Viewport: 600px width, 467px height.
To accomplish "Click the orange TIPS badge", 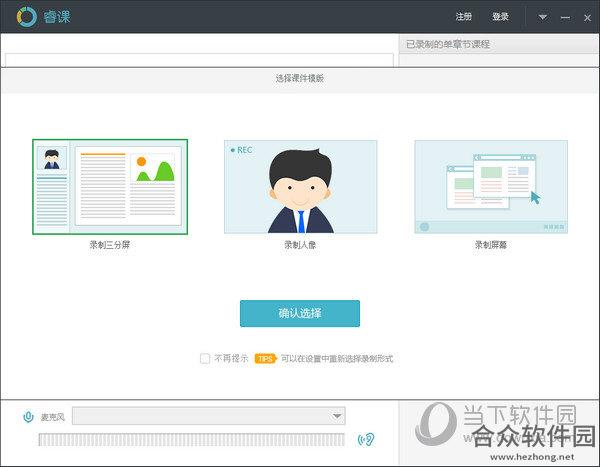I will click(265, 359).
